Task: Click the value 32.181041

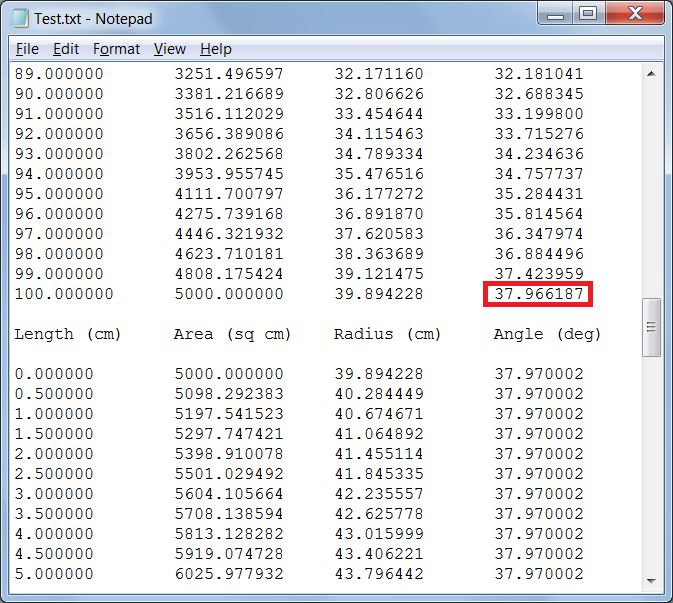Action: click(x=539, y=74)
